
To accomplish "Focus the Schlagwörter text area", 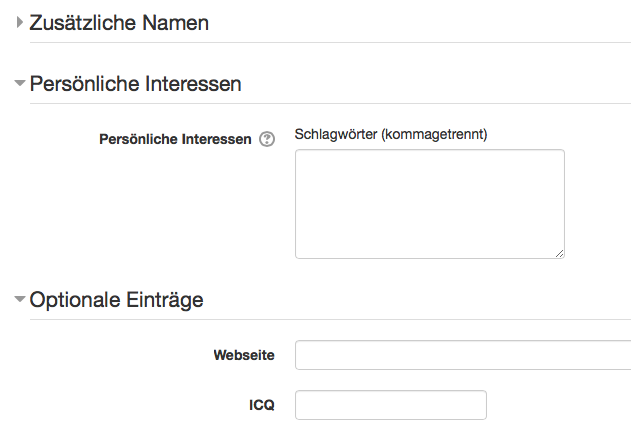I will [x=430, y=204].
